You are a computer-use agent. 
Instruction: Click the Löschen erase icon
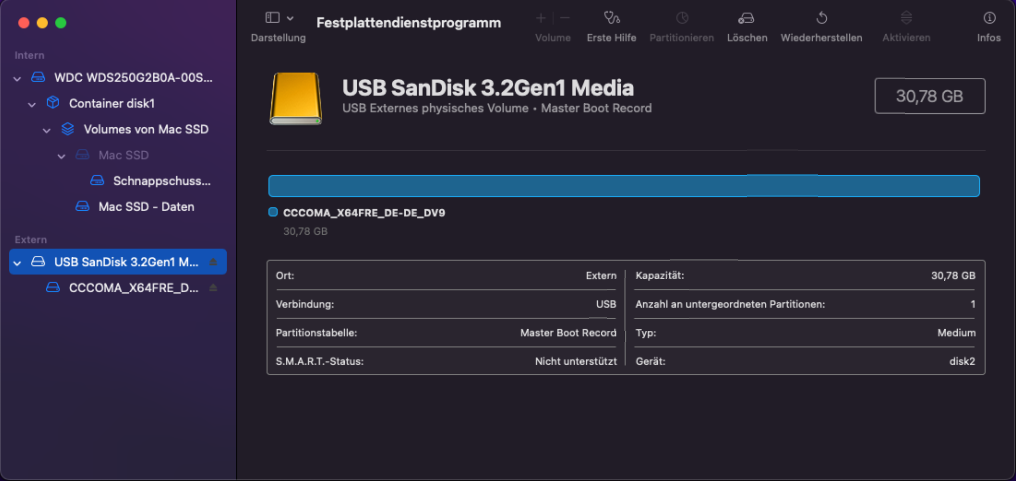point(747,18)
